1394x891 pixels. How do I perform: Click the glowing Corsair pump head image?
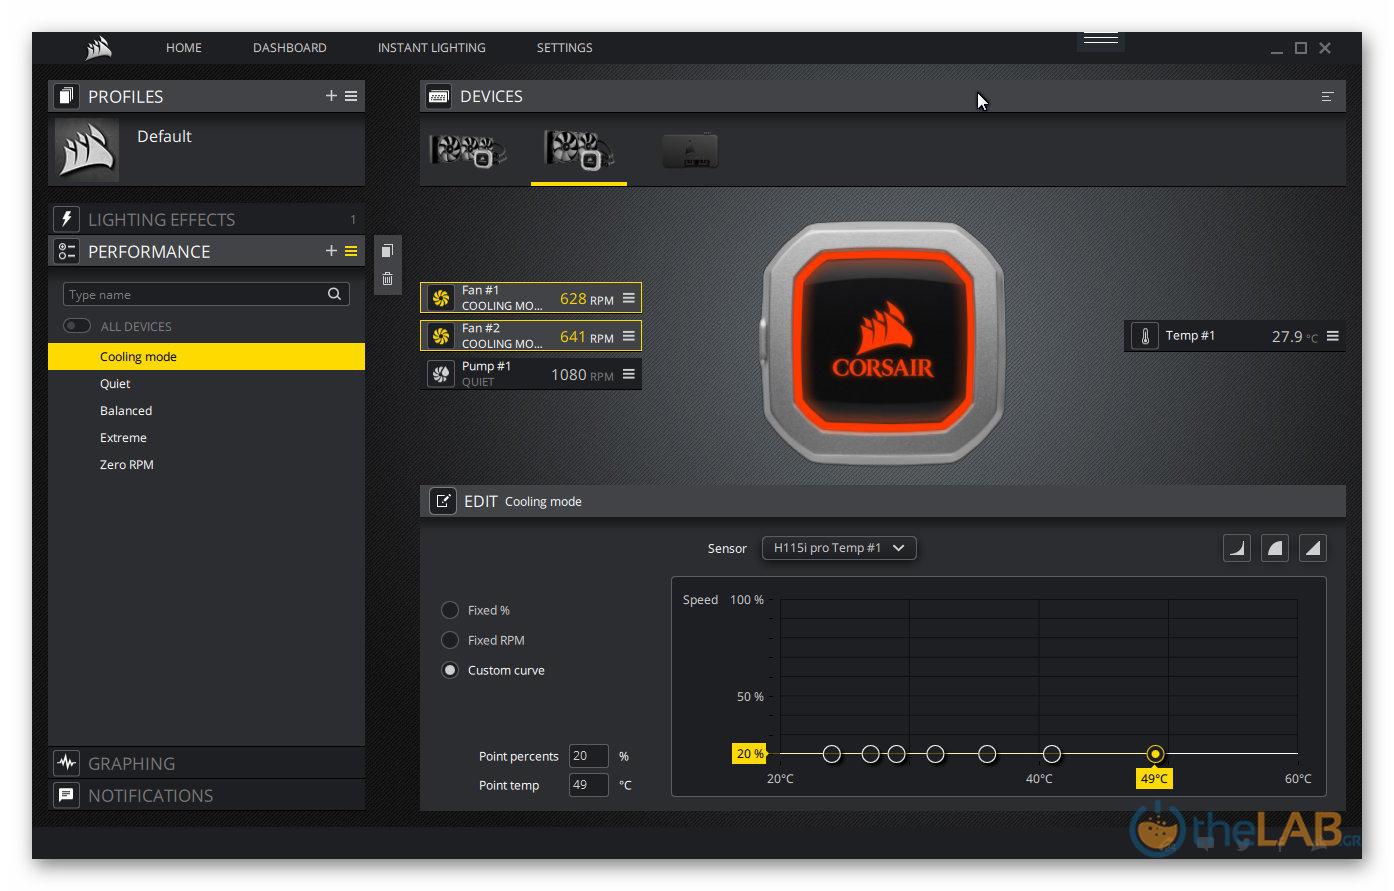883,343
